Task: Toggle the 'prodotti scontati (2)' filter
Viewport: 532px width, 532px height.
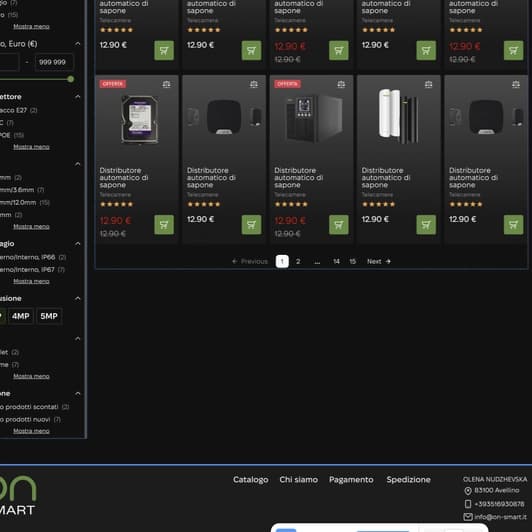Action: point(34,407)
